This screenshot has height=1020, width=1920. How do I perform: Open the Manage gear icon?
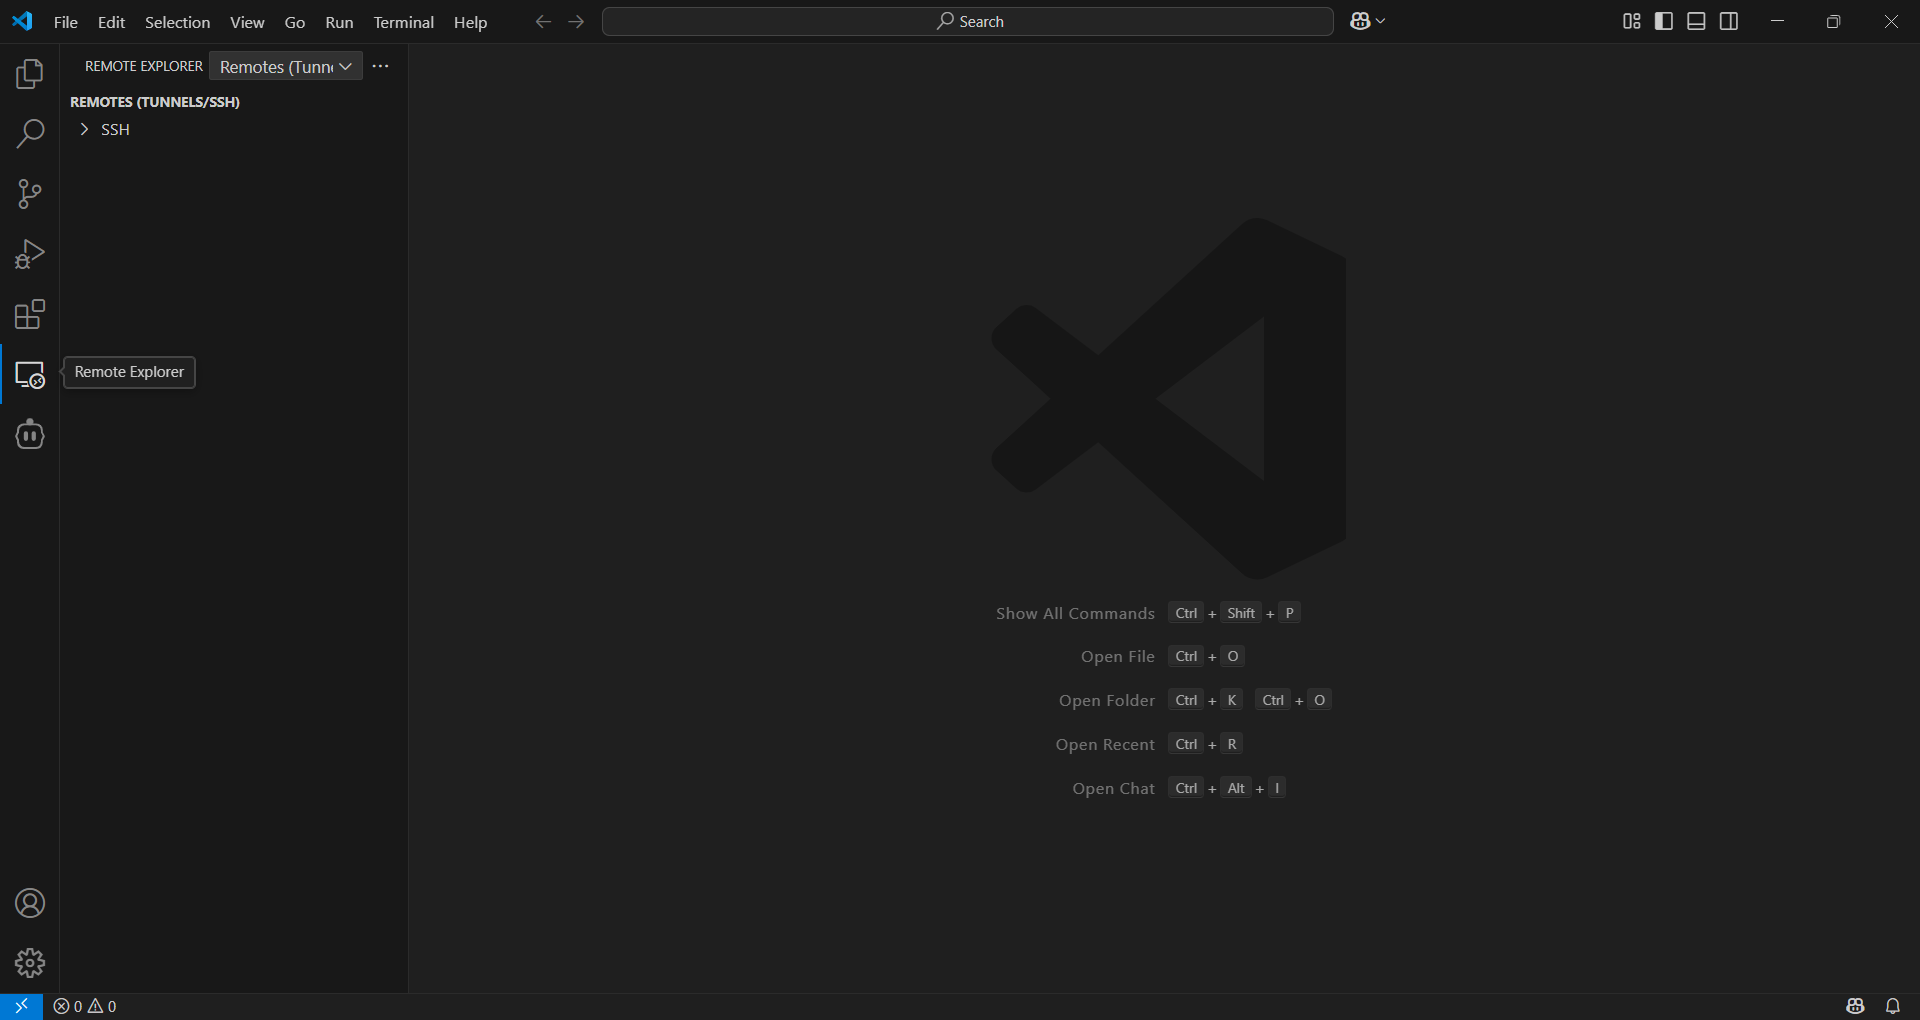coord(30,963)
